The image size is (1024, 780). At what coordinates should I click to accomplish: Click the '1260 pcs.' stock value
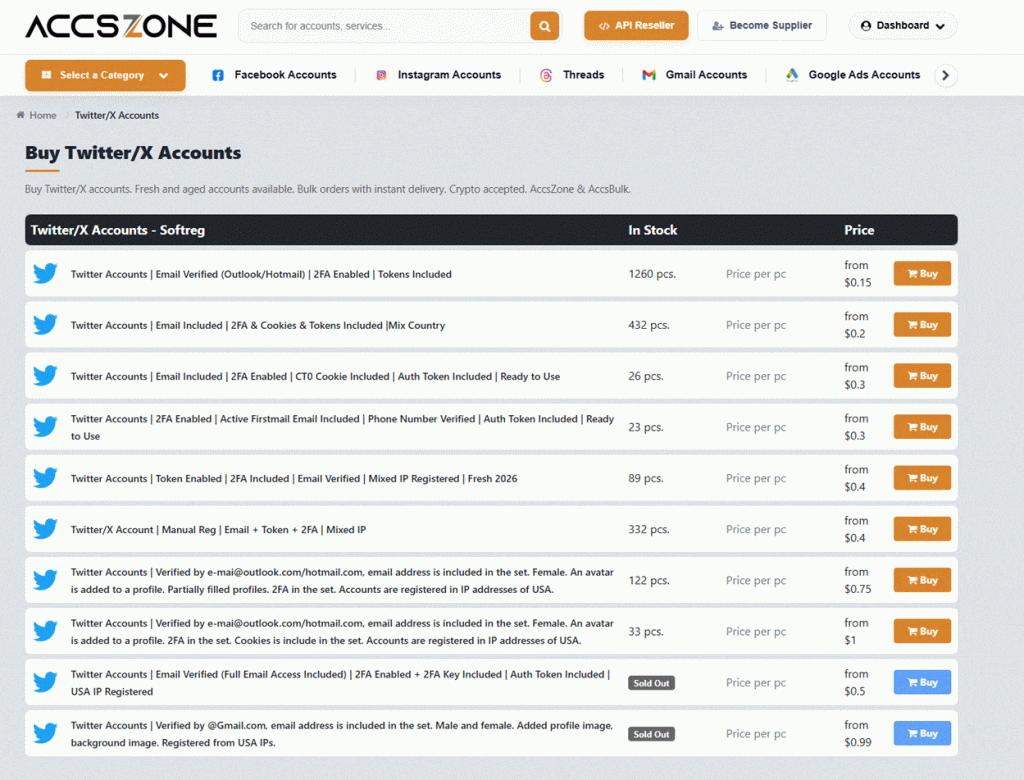tap(652, 274)
